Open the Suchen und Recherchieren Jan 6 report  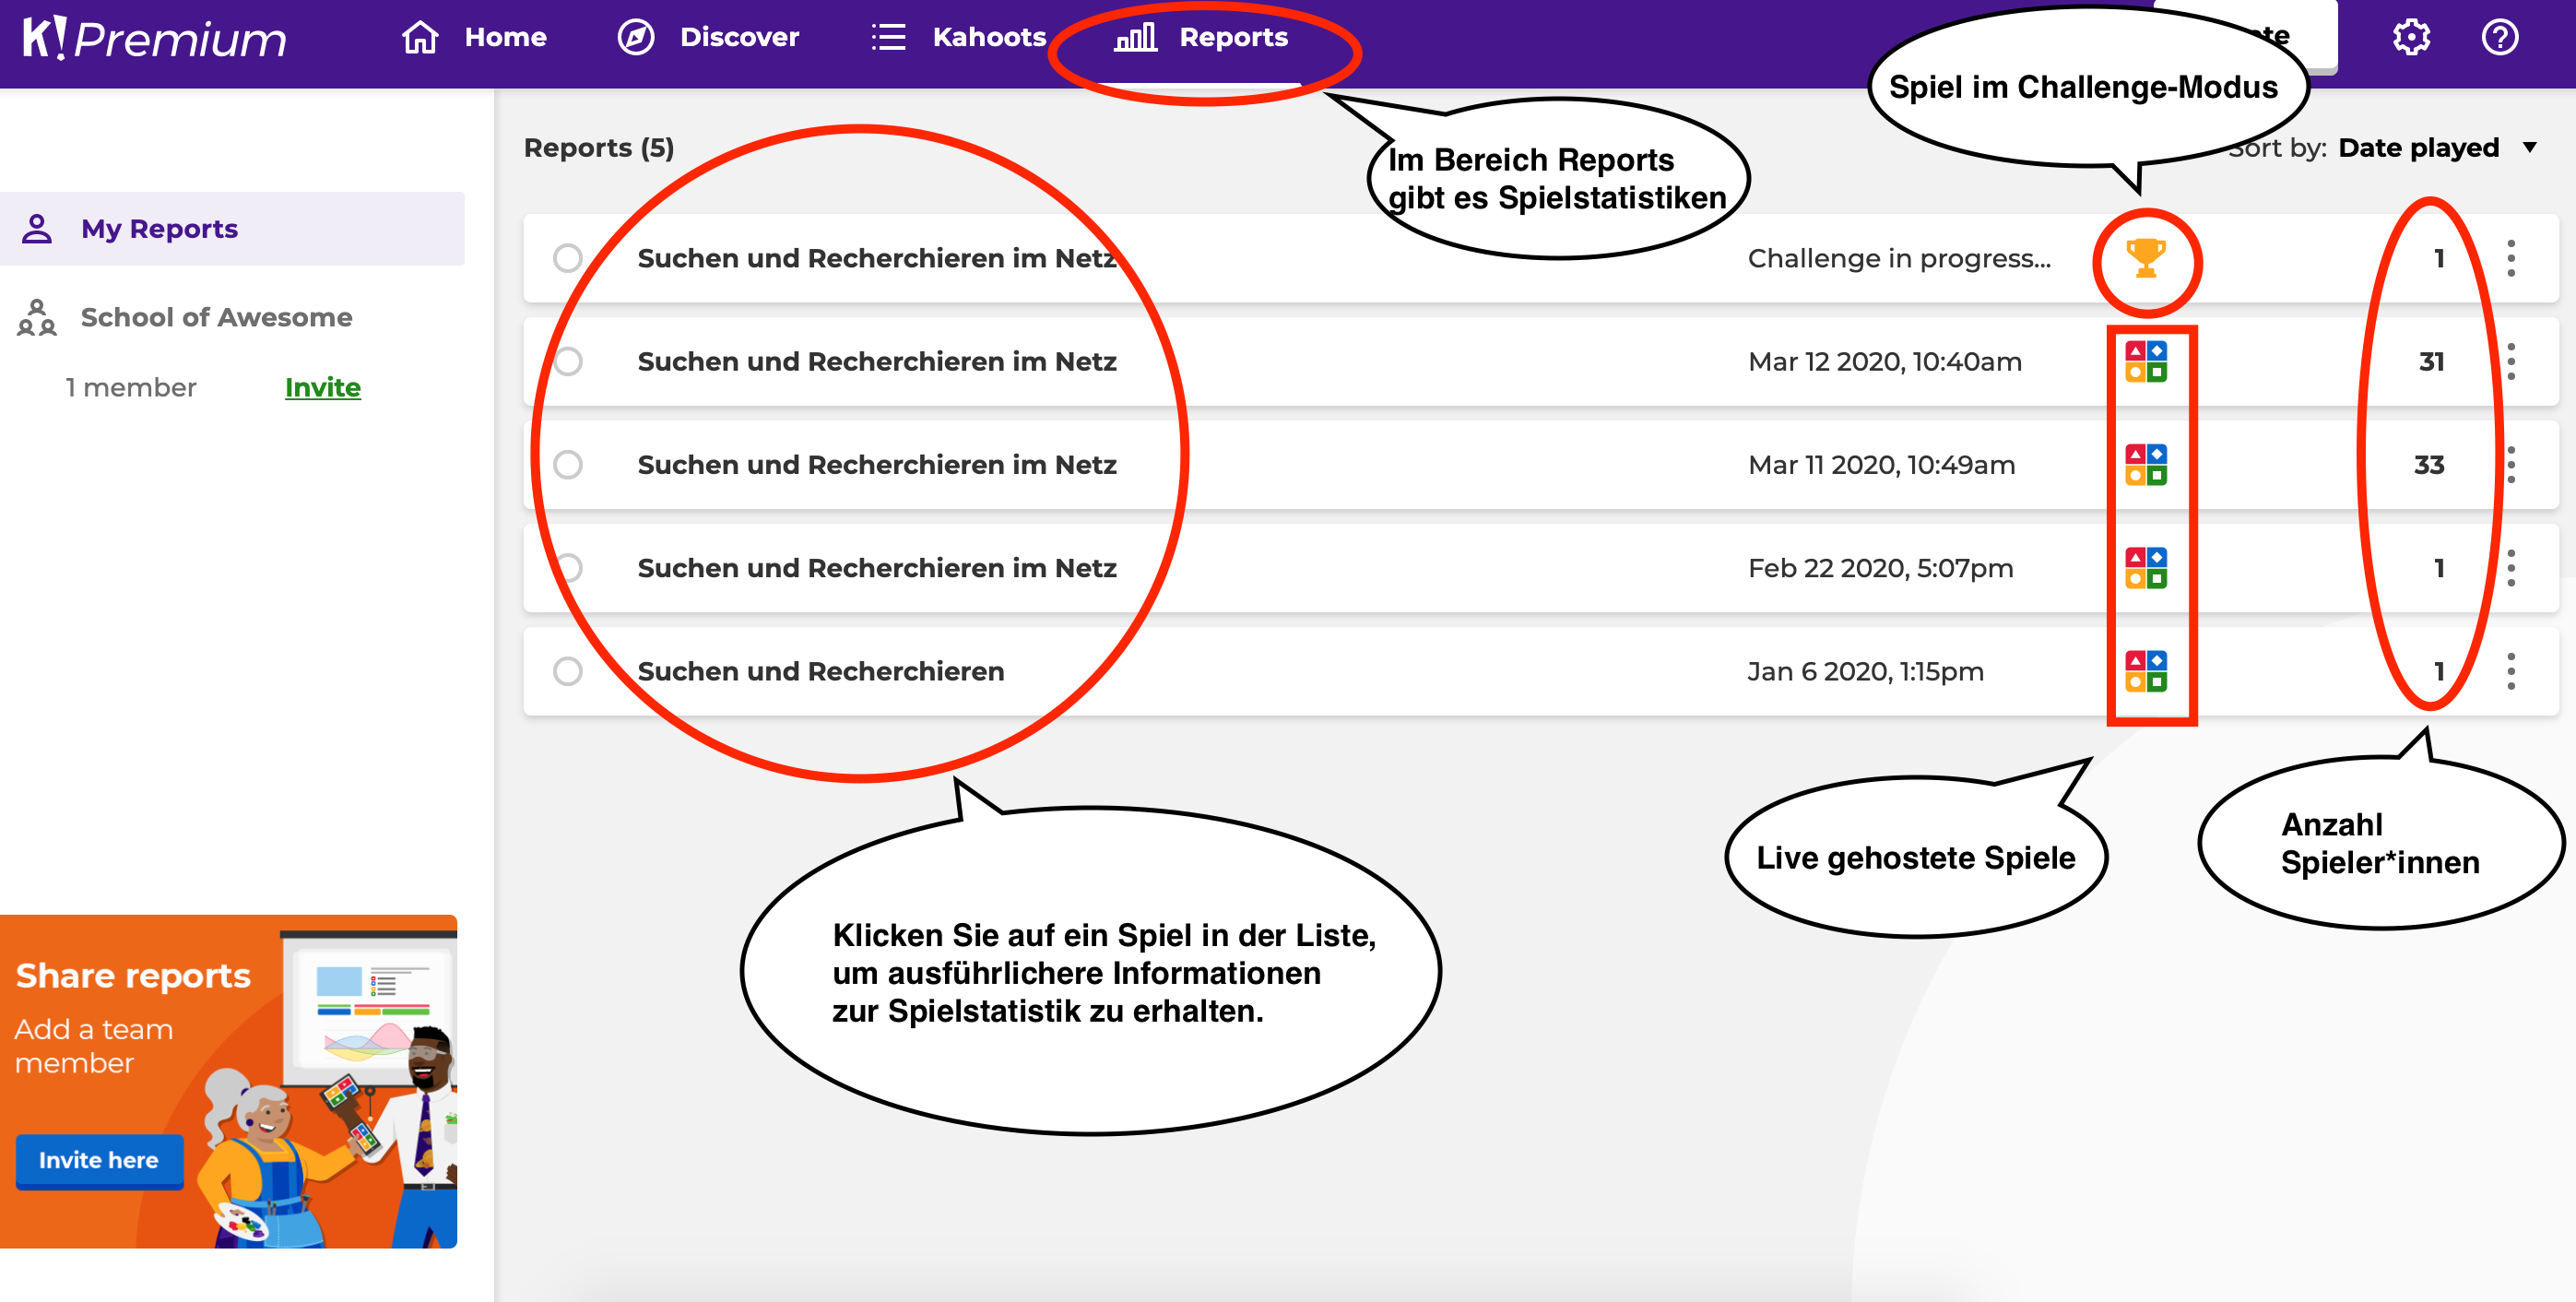(x=821, y=671)
